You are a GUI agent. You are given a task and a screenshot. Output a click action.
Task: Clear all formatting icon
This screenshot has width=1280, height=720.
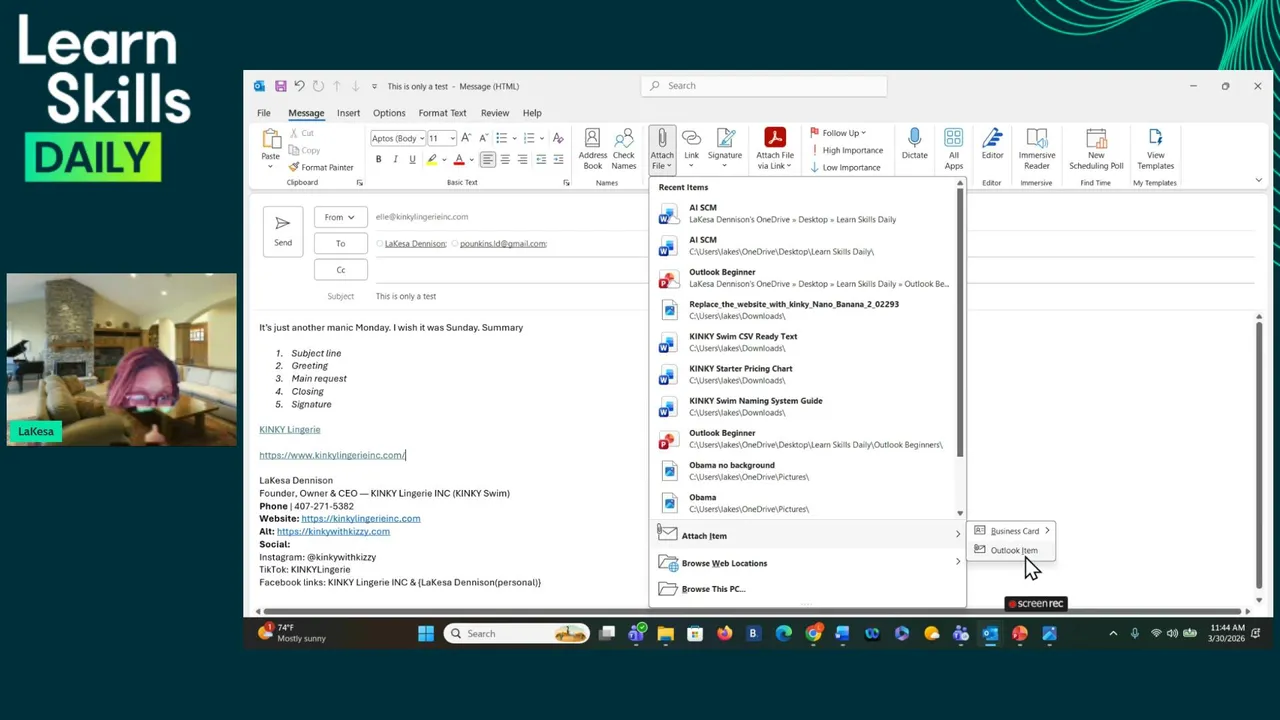(x=558, y=138)
